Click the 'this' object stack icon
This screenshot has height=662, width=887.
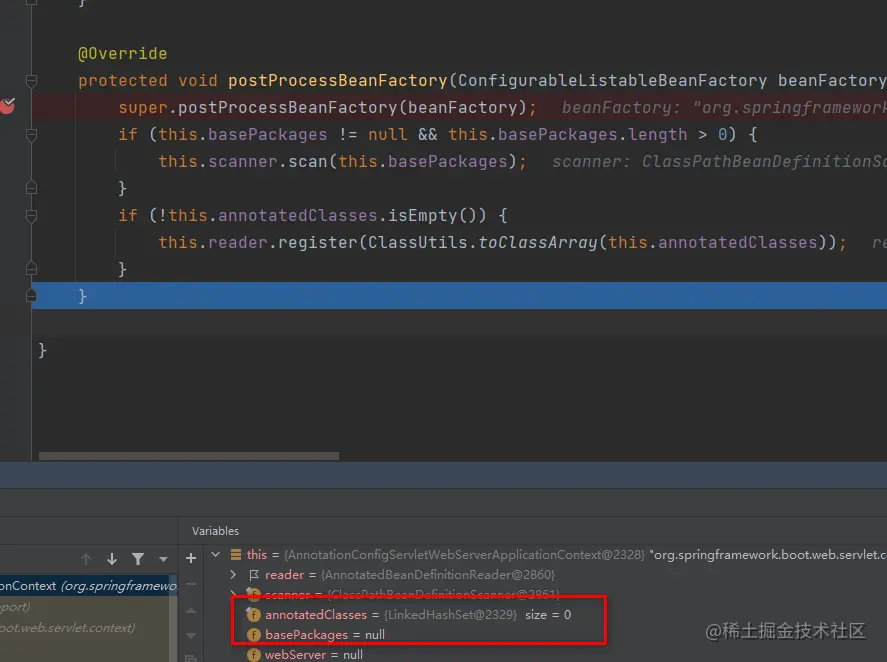pyautogui.click(x=236, y=554)
